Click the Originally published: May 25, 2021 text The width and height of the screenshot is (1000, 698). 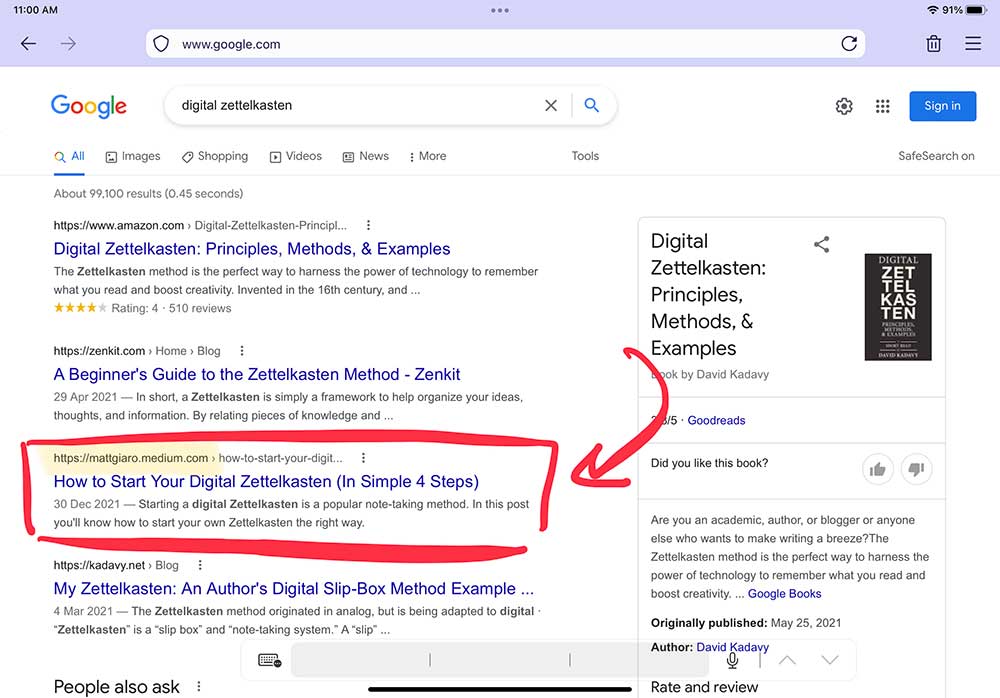[746, 623]
